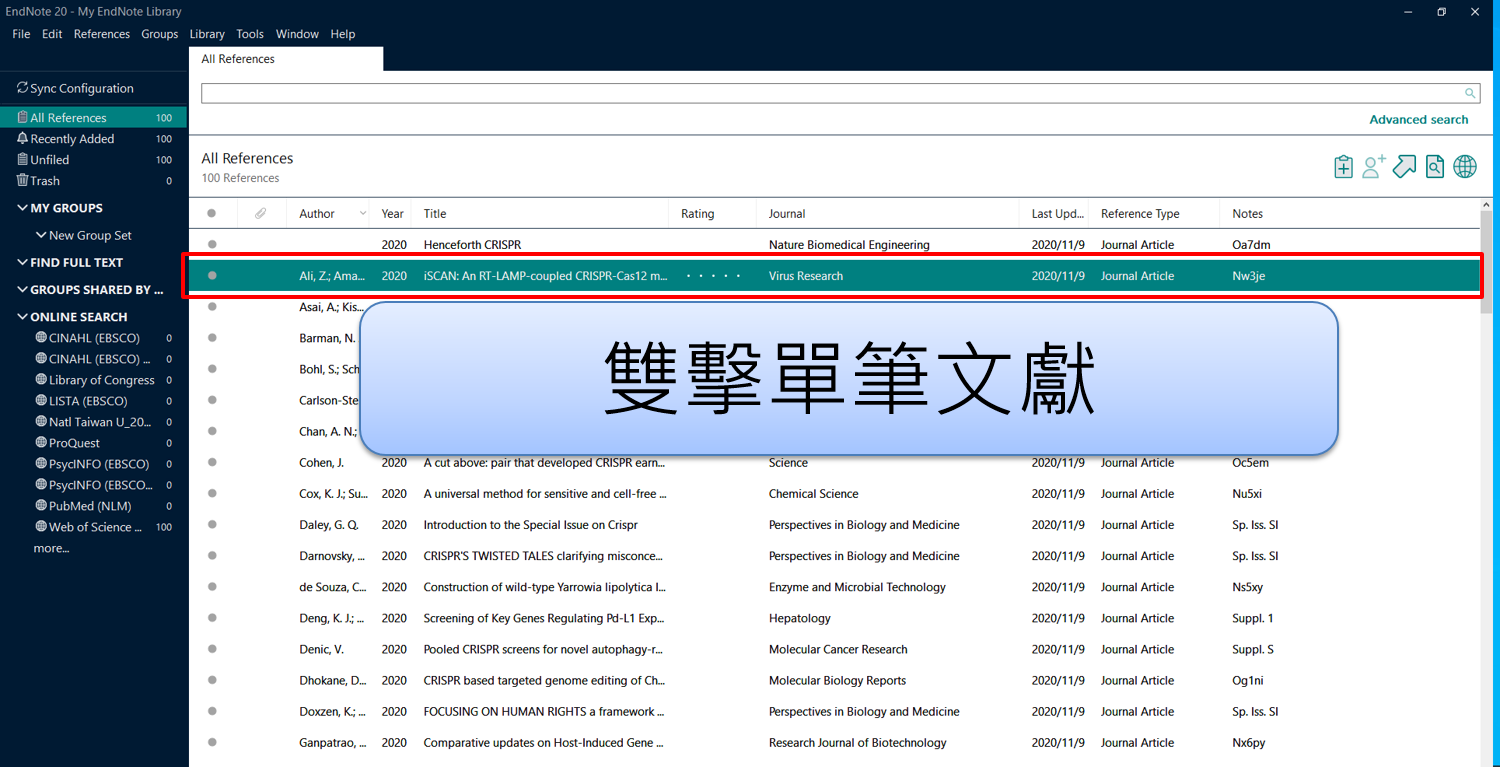Click the globe Online Search toolbar icon

[1465, 167]
